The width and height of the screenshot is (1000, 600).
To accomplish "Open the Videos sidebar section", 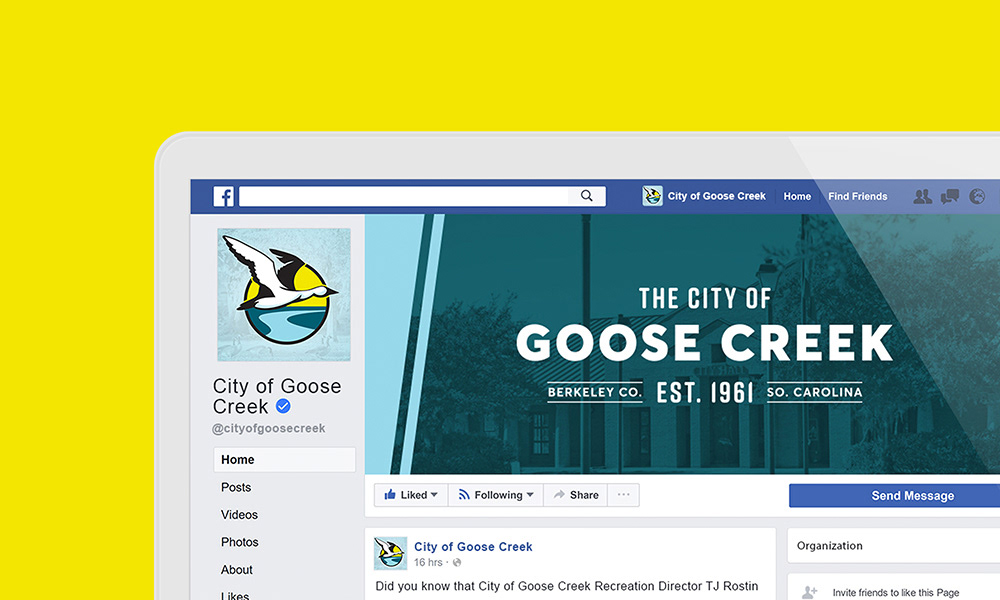I will (x=239, y=515).
